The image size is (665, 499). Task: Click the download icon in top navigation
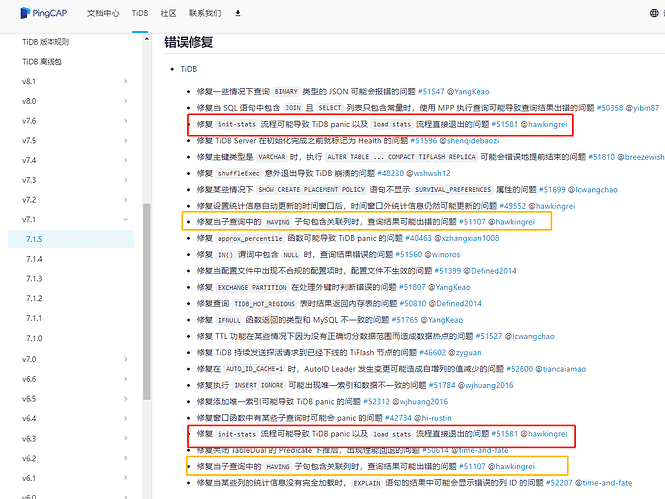(x=238, y=14)
